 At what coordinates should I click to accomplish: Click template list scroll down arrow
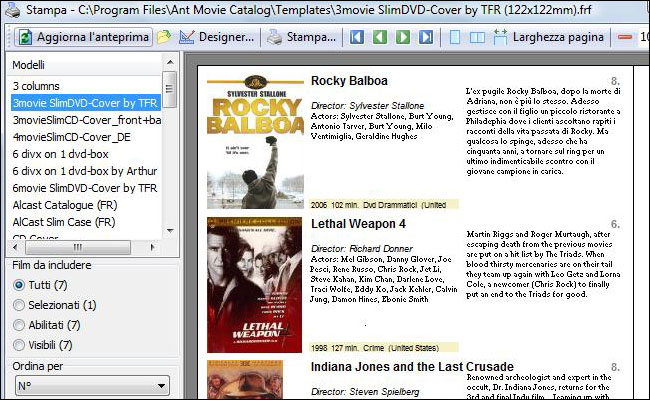coord(170,231)
